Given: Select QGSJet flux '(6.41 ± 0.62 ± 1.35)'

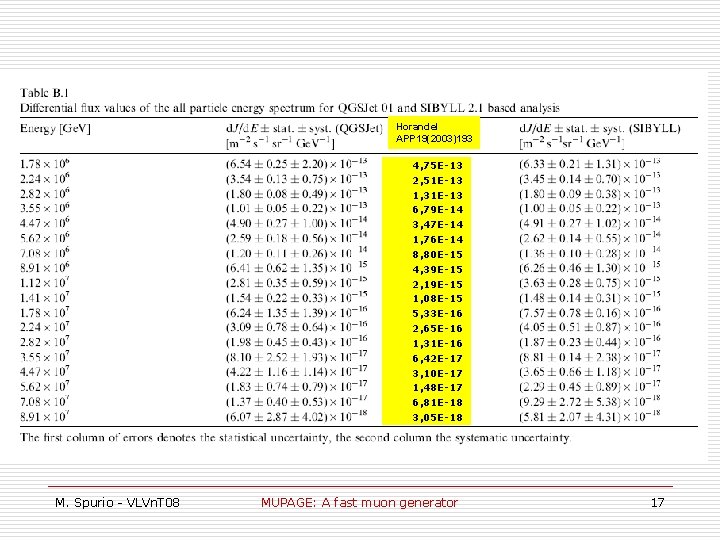Looking at the screenshot, I should pyautogui.click(x=276, y=268).
